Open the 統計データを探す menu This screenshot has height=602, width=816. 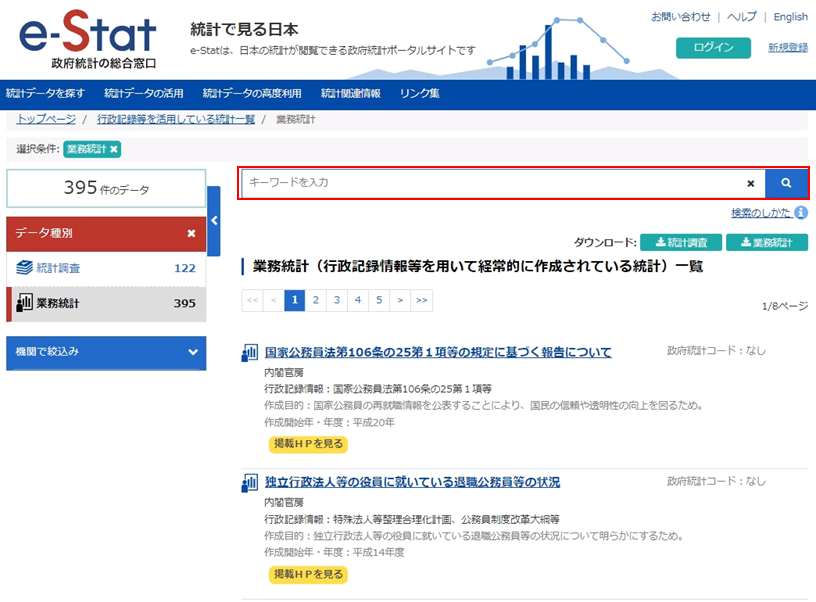(x=45, y=93)
